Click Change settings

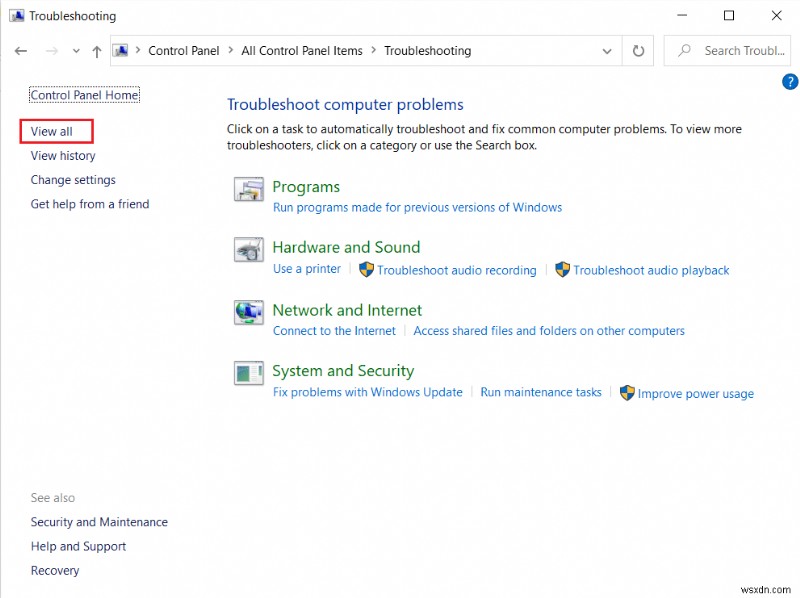73,179
